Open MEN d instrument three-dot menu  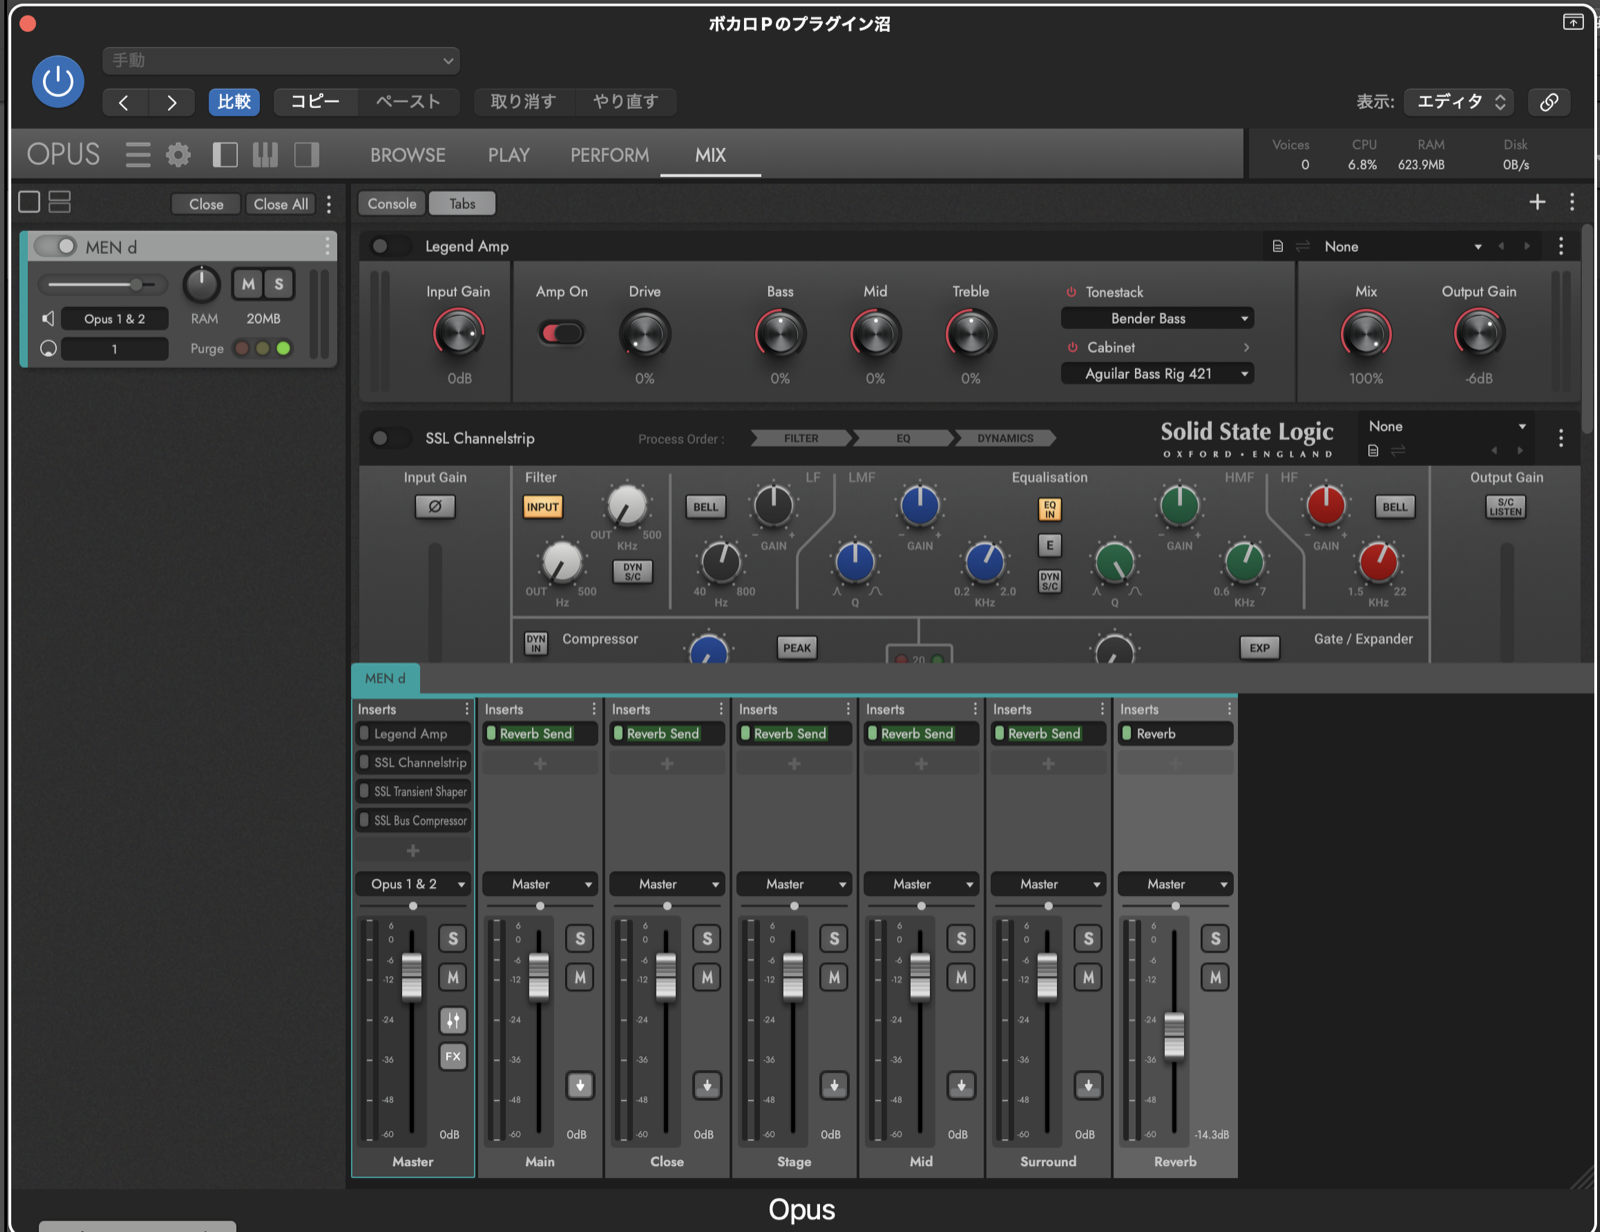[x=327, y=246]
